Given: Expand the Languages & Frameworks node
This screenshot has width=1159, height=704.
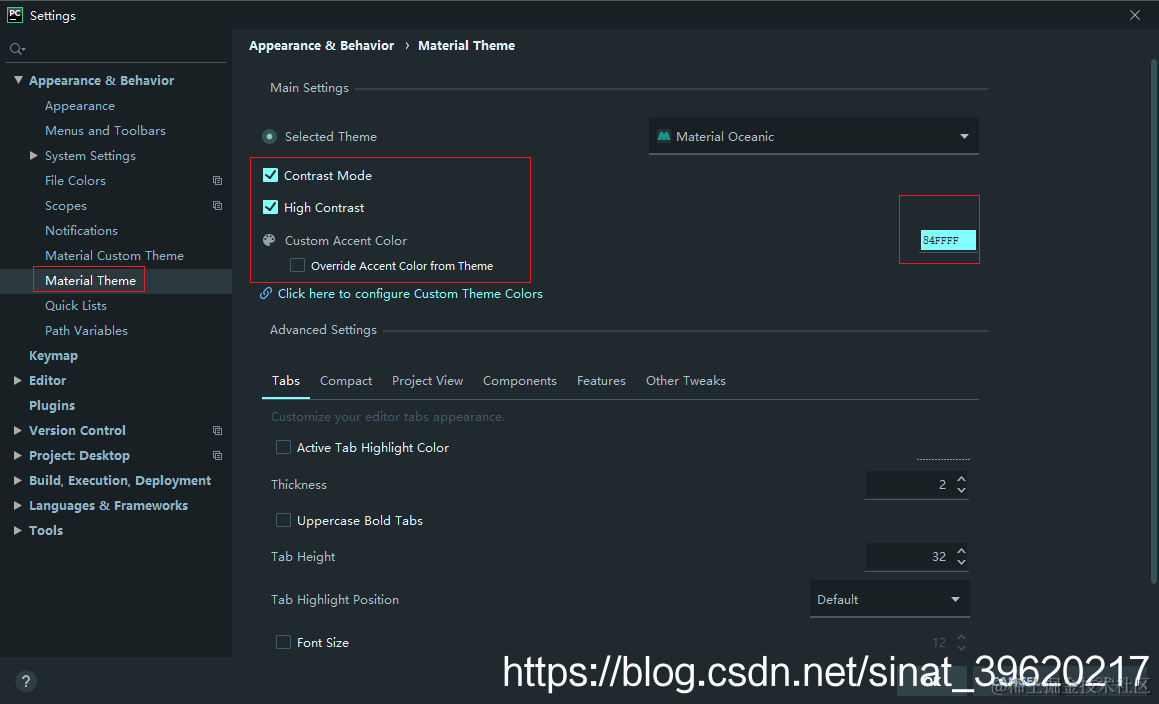Looking at the screenshot, I should [x=18, y=506].
